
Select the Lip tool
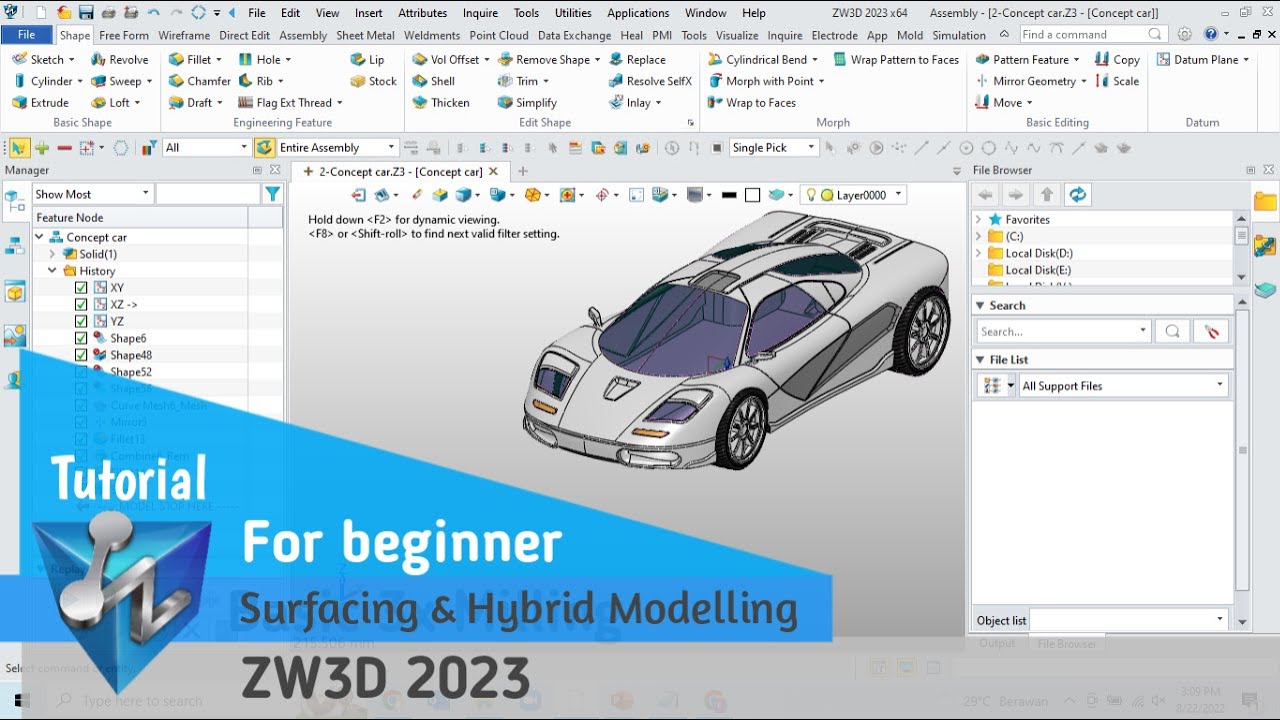point(367,60)
